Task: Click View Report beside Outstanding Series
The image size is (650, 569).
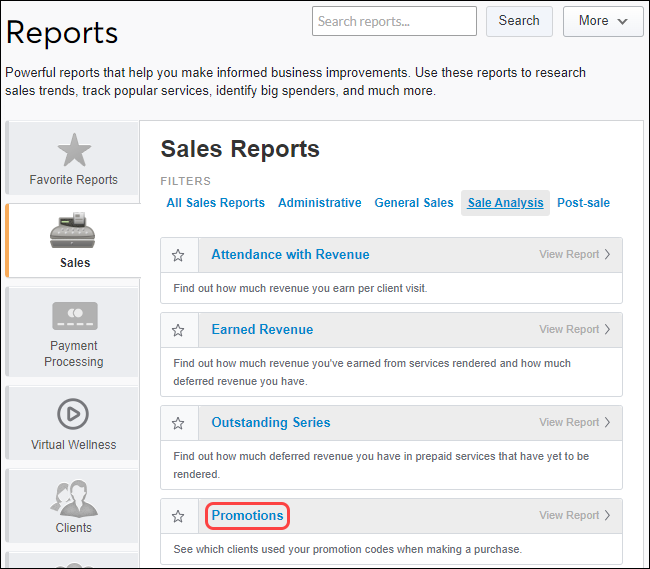Action: pos(574,423)
